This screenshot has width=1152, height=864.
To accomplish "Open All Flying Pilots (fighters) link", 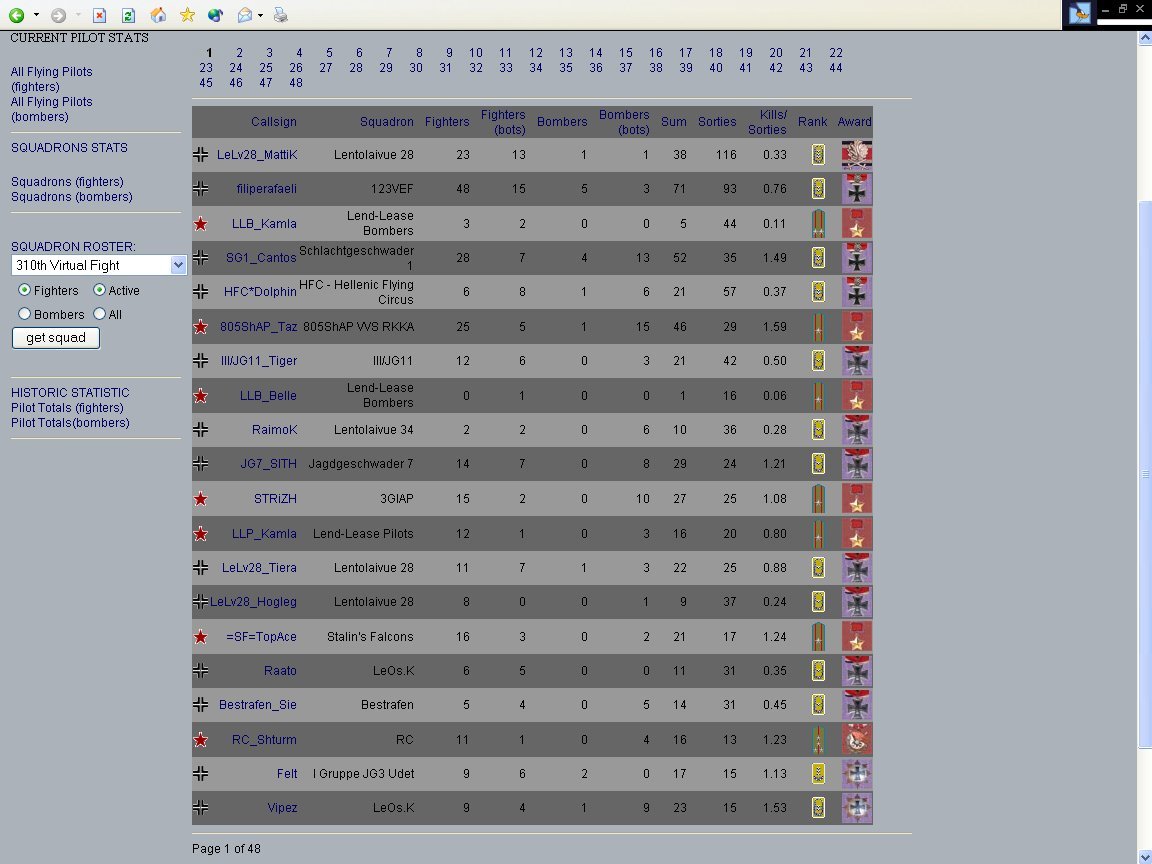I will coord(51,79).
